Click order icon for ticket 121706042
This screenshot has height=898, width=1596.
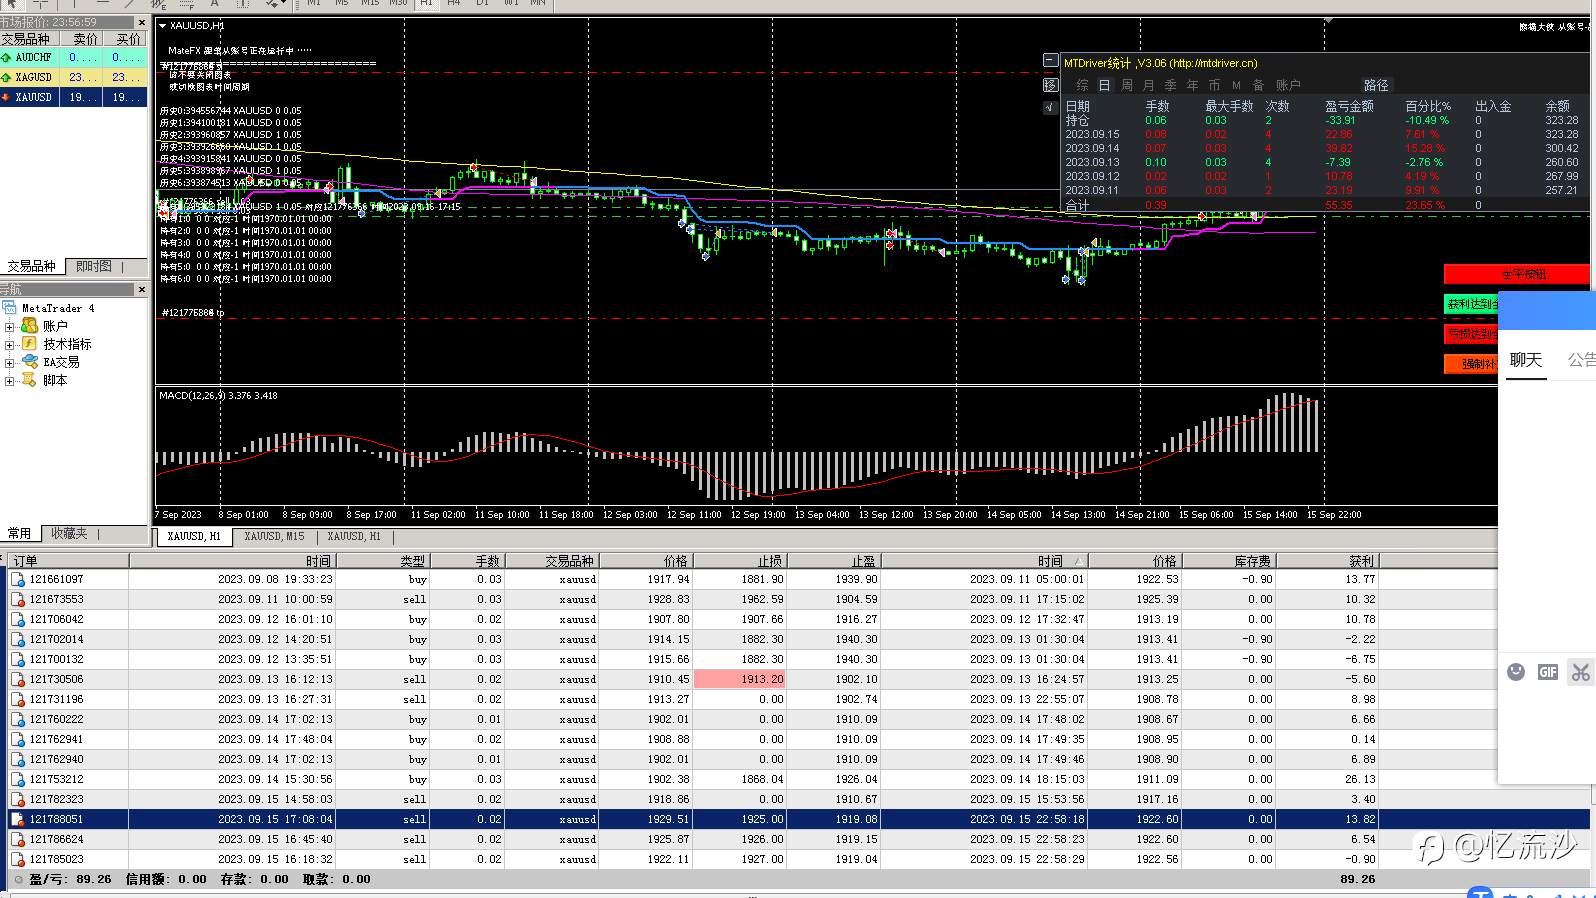click(18, 619)
